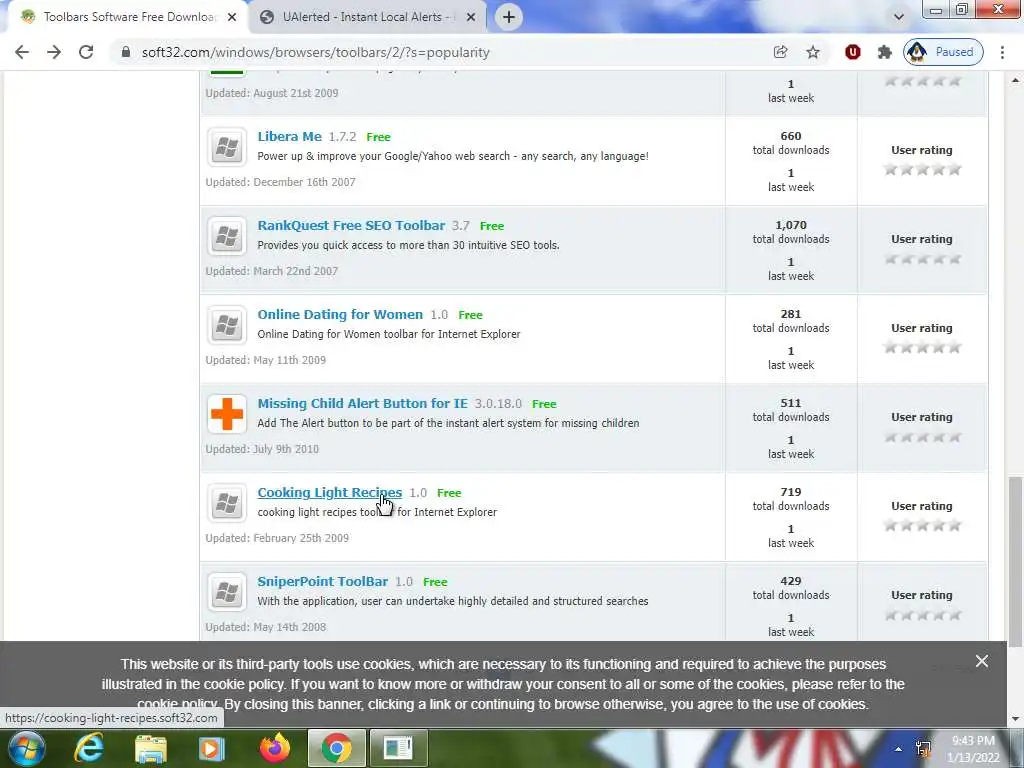Reload the soft32 page
Image resolution: width=1024 pixels, height=768 pixels.
(x=86, y=52)
